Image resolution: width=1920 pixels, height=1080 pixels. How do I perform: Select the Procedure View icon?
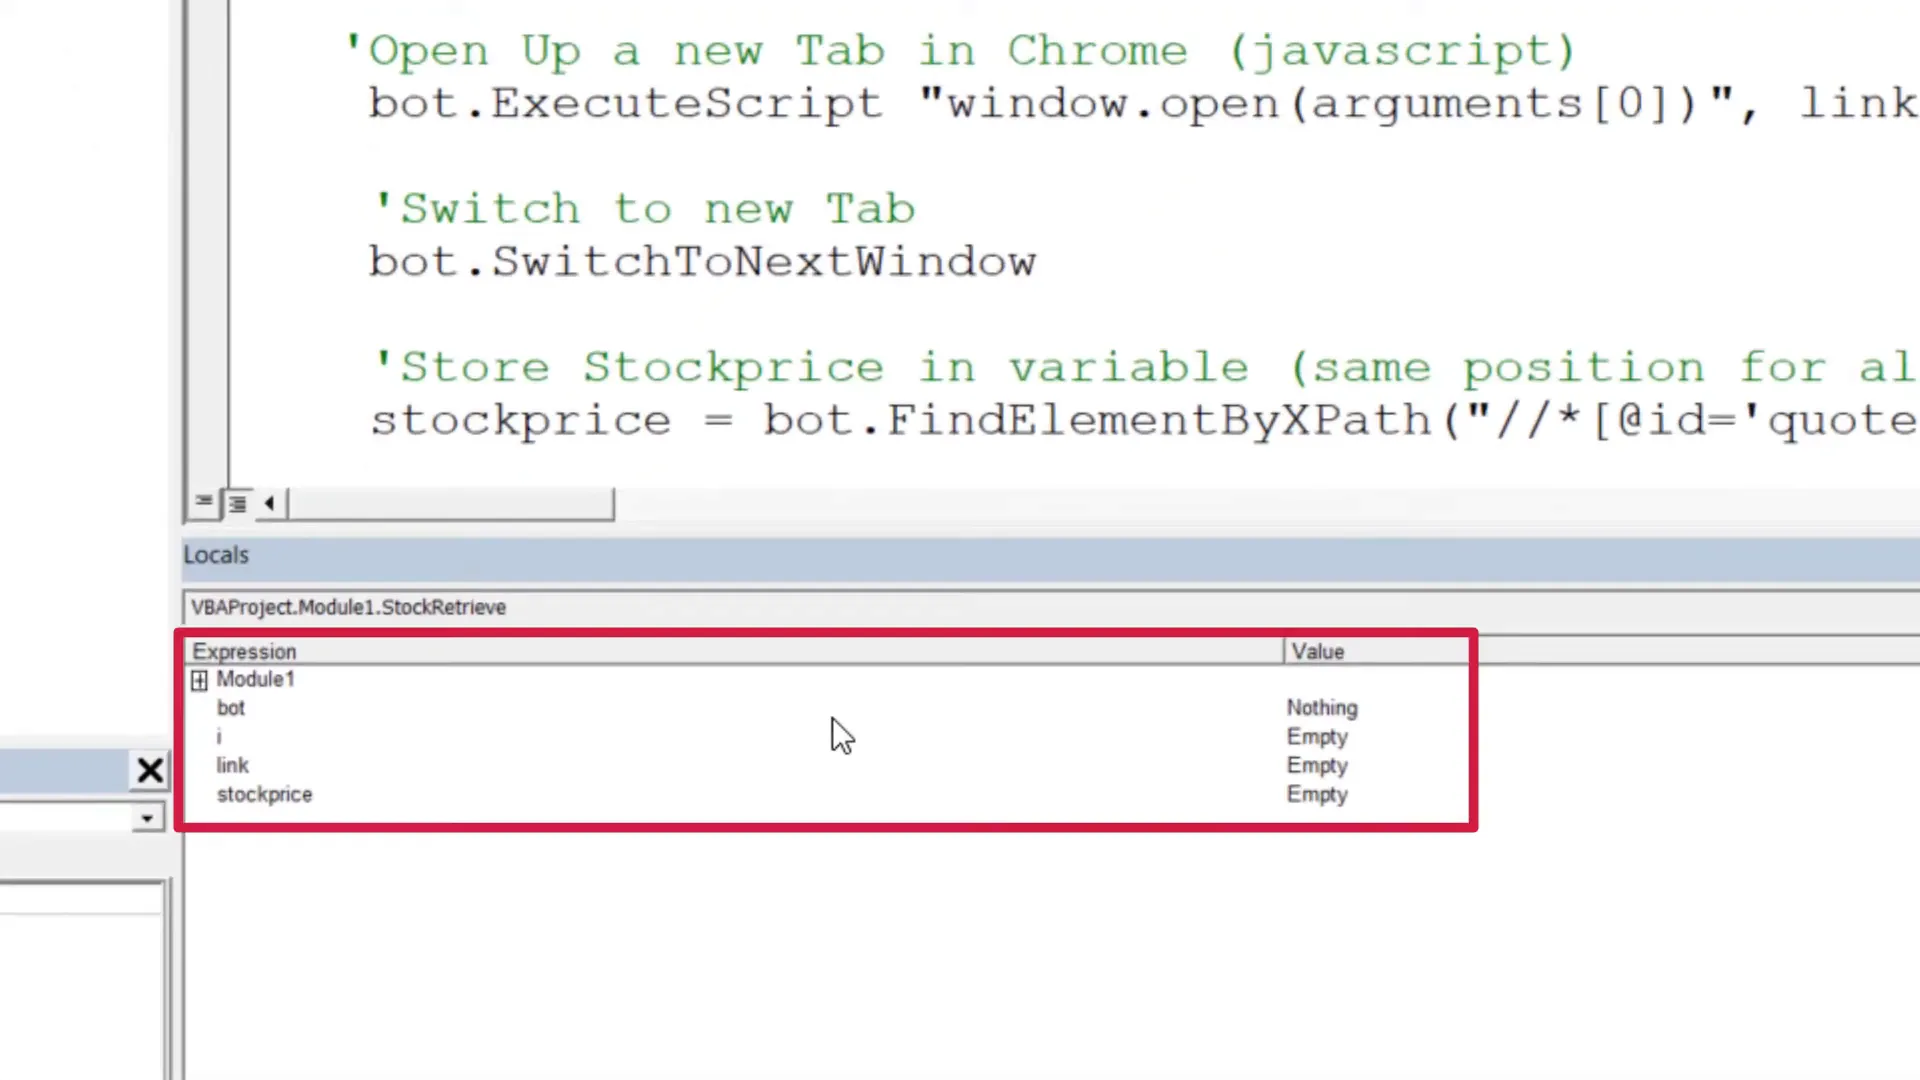click(203, 502)
